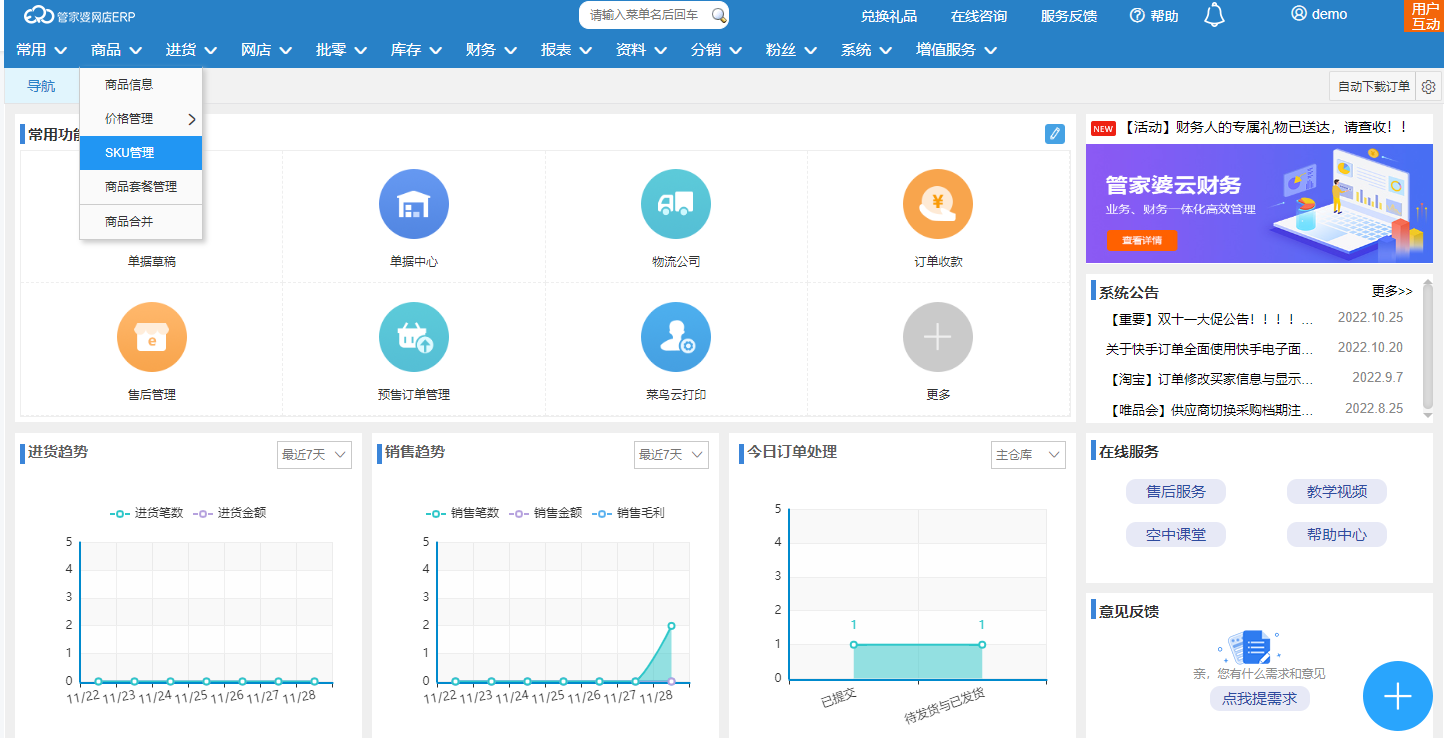
Task: Toggle the 进货金额 legend series
Action: (x=229, y=513)
